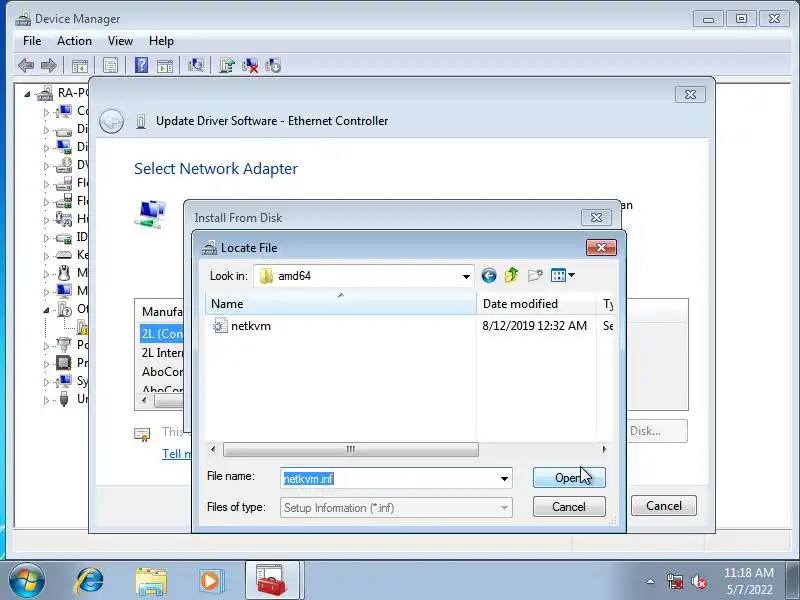Select the 2L Inter manufacturer entry

pyautogui.click(x=162, y=353)
